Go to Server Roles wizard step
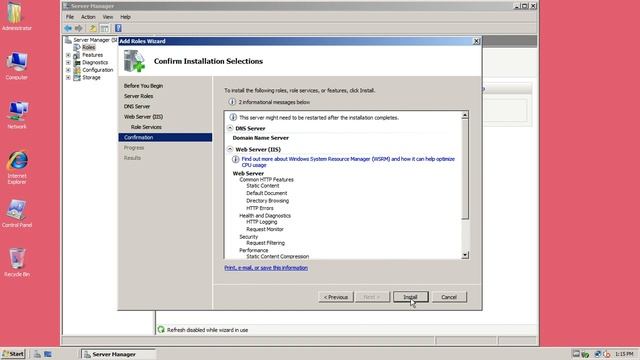The image size is (640, 360). [x=138, y=96]
